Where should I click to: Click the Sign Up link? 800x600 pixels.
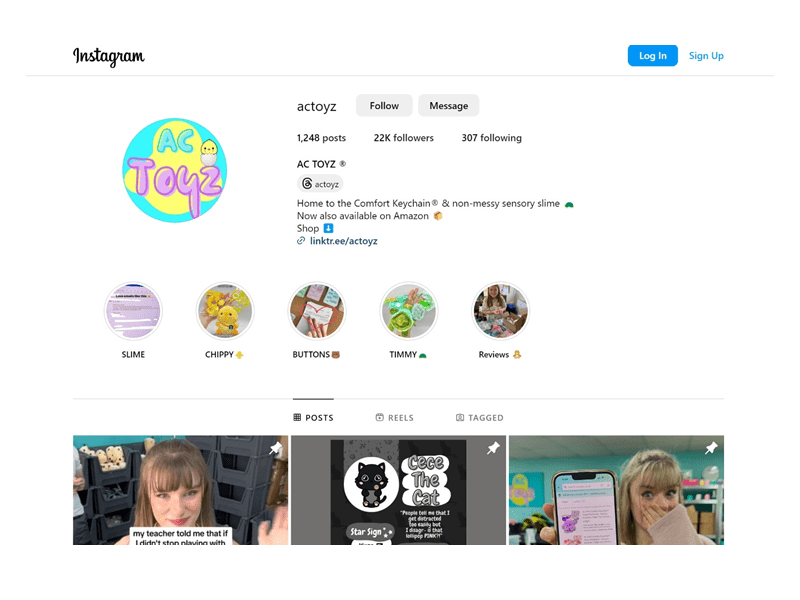(706, 56)
